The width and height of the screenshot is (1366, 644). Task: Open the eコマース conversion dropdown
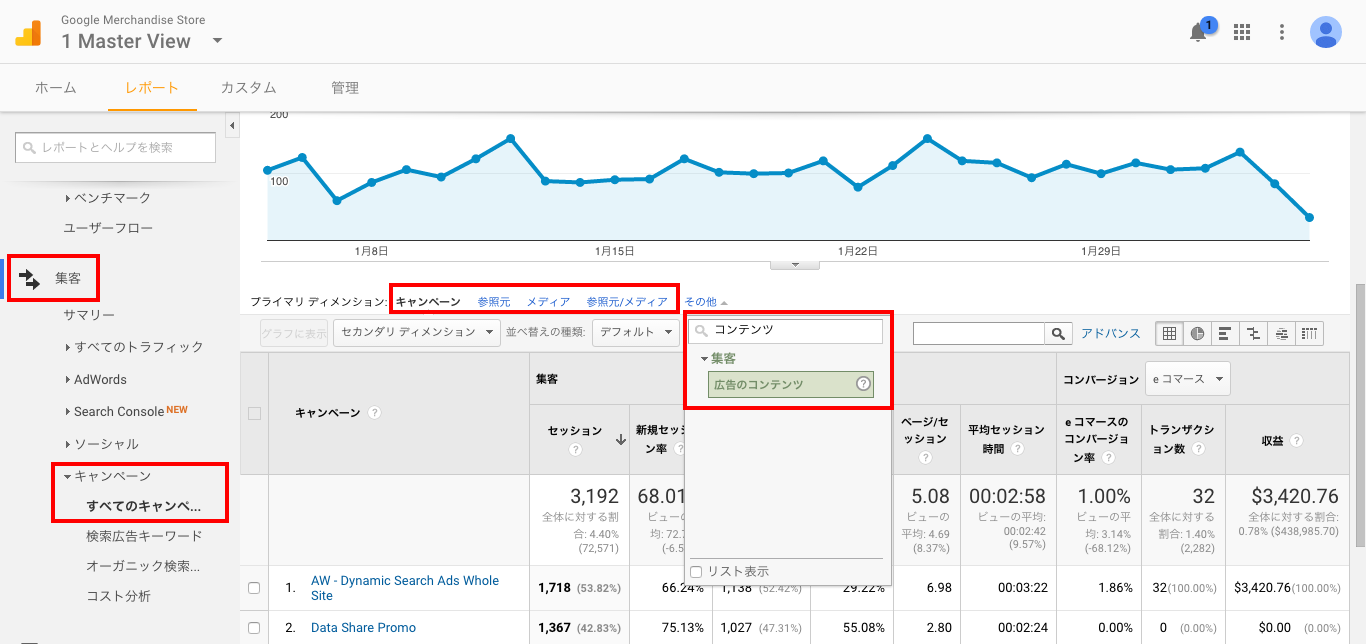click(1187, 379)
